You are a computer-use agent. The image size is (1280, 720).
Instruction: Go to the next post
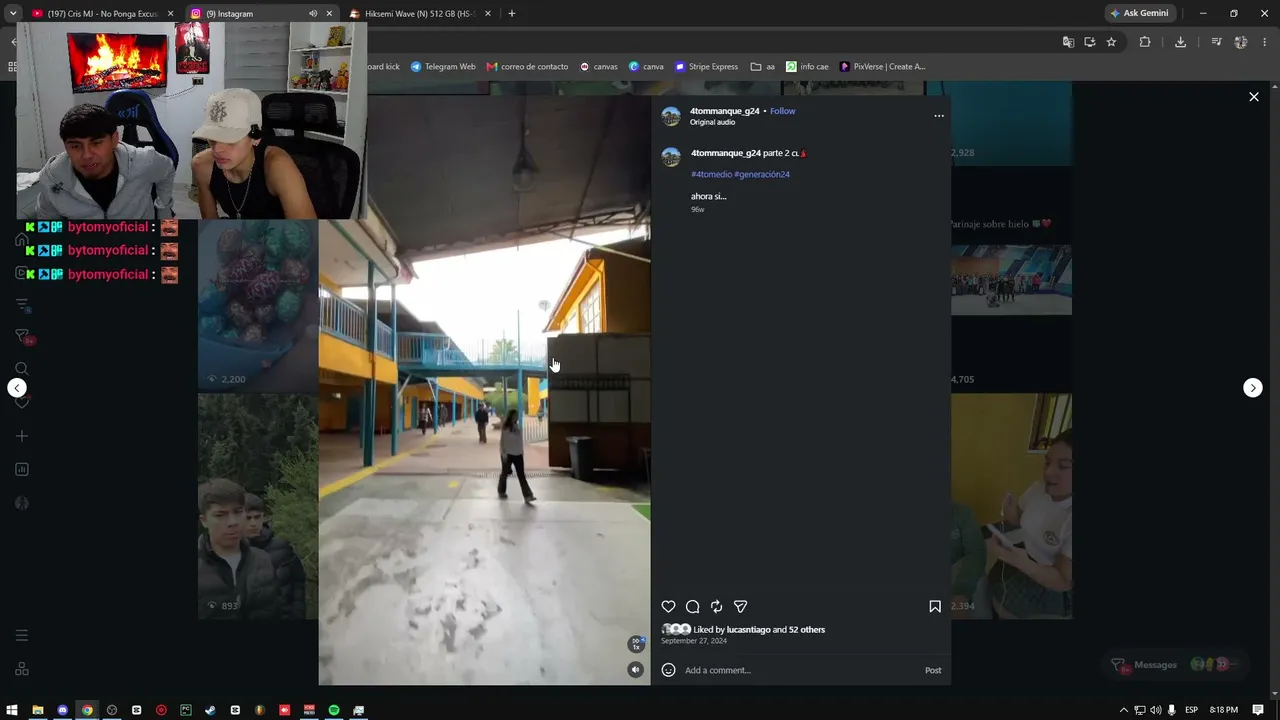pyautogui.click(x=1253, y=388)
